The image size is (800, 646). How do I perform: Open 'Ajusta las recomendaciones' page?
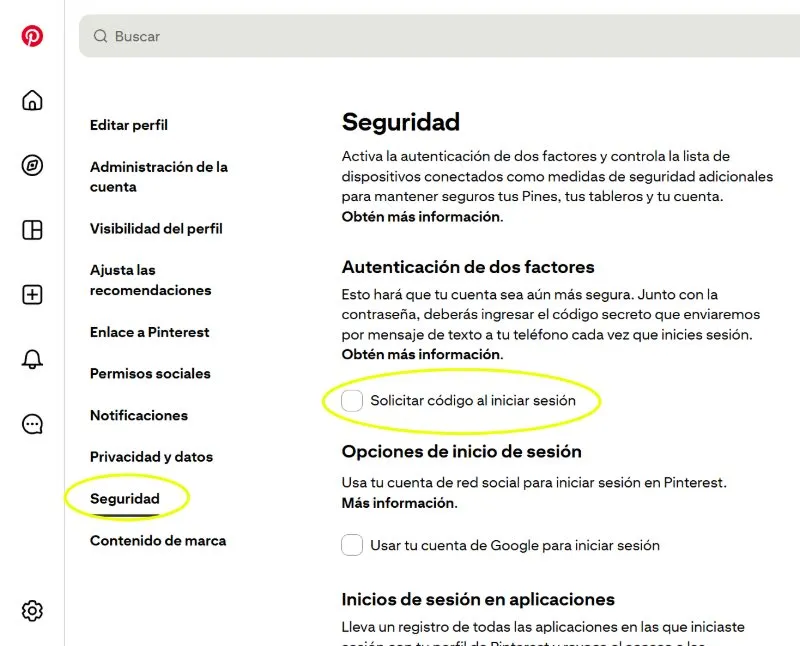[150, 280]
